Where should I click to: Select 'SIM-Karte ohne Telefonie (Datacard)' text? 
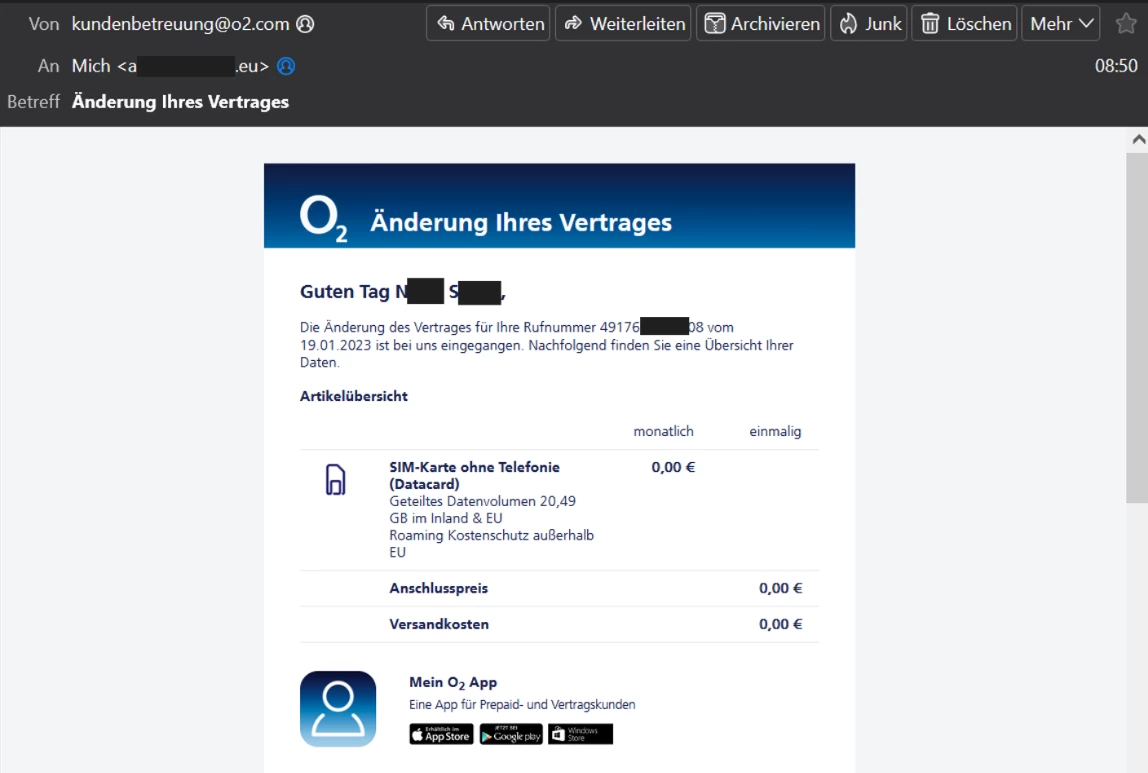click(474, 475)
